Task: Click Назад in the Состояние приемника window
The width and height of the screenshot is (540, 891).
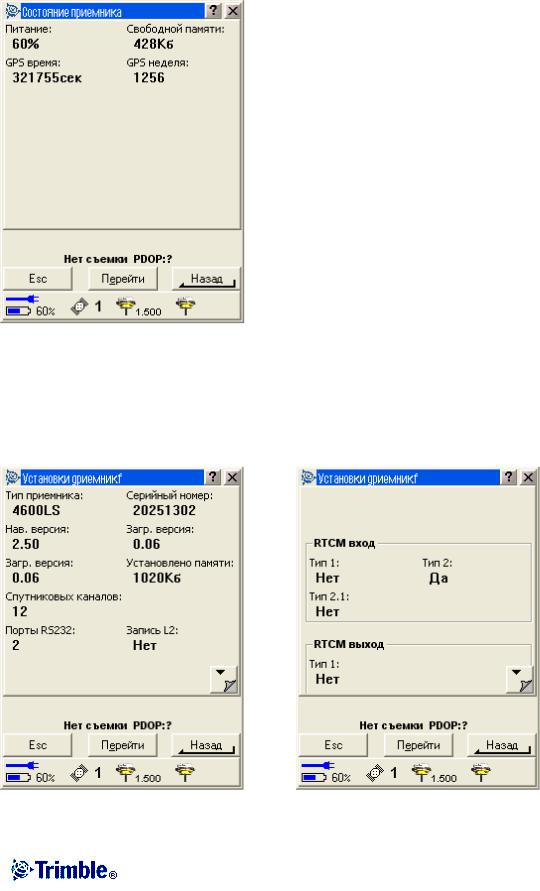Action: tap(206, 278)
